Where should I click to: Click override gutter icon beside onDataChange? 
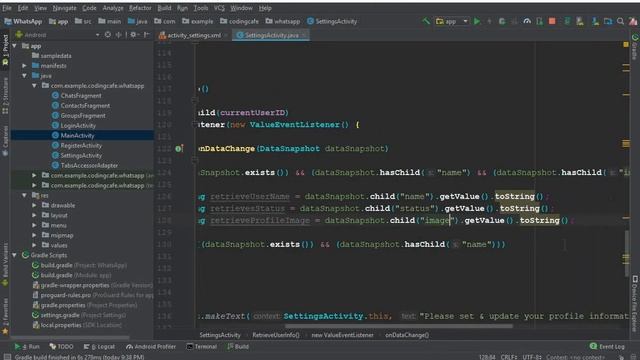click(x=178, y=149)
